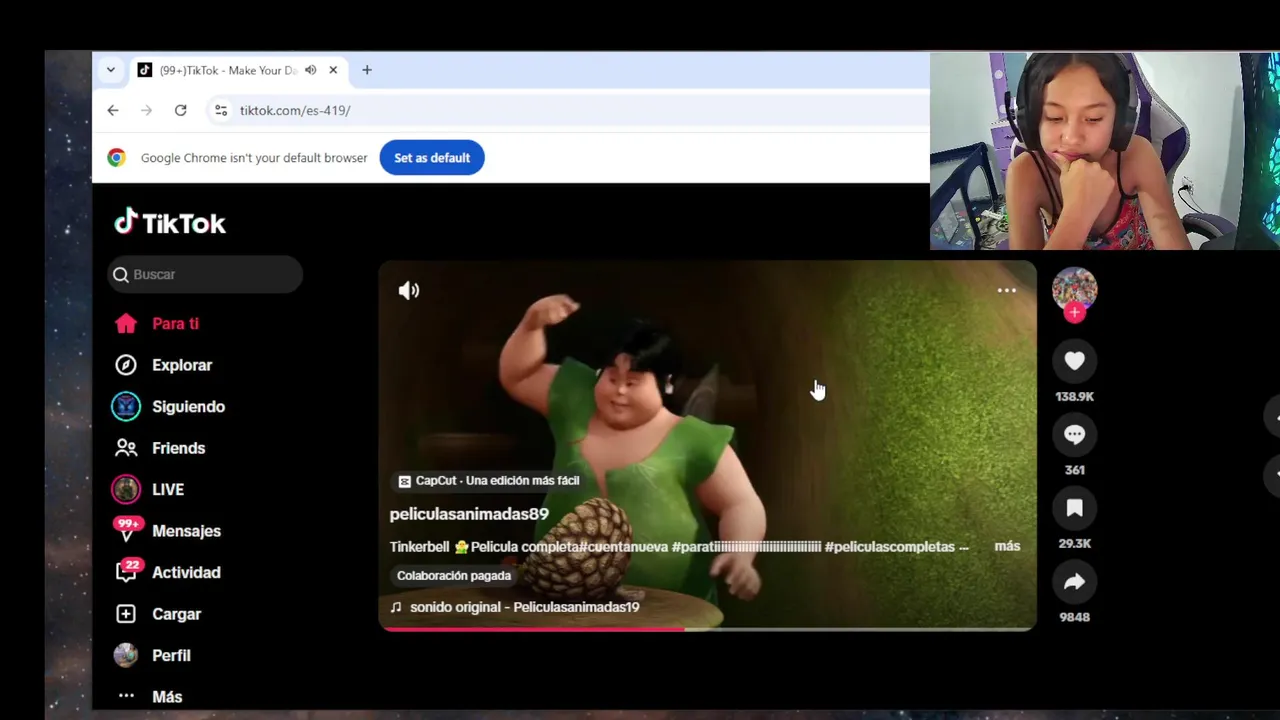Click the TikTok logo
Viewport: 1280px width, 720px height.
[x=170, y=222]
